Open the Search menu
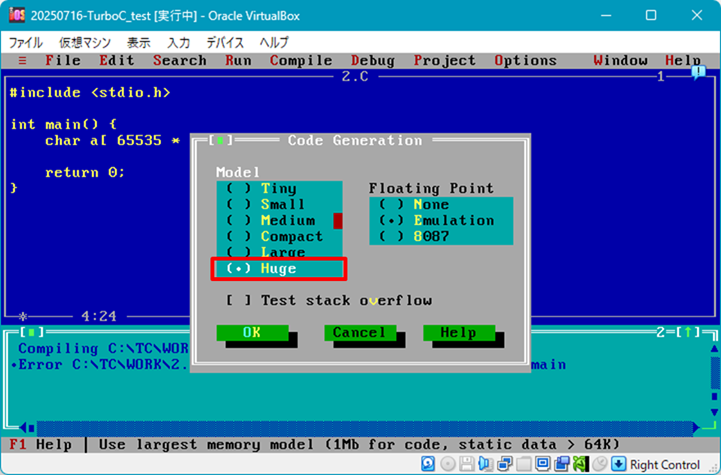721x475 pixels. [180, 60]
